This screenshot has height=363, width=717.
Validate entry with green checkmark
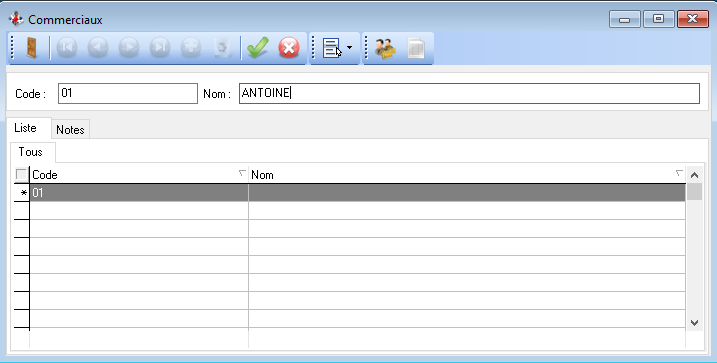click(257, 48)
